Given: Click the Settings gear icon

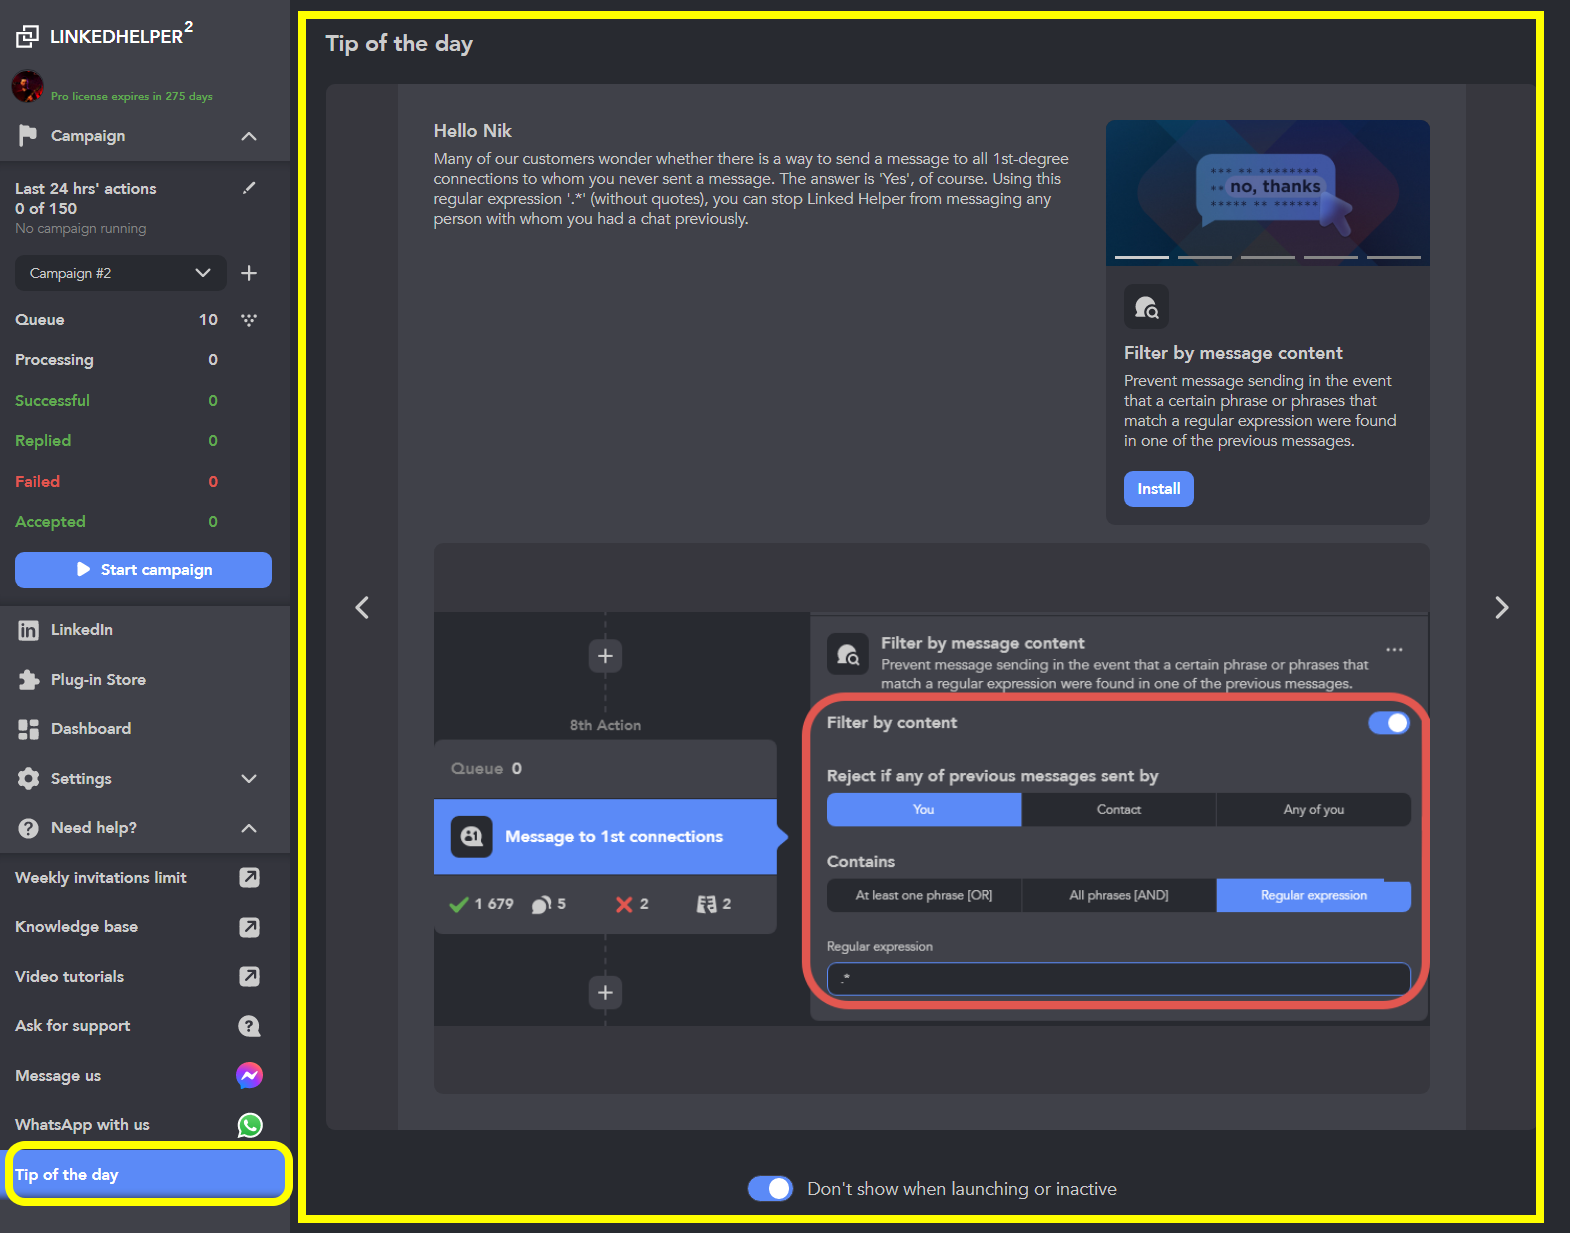Looking at the screenshot, I should pos(29,779).
